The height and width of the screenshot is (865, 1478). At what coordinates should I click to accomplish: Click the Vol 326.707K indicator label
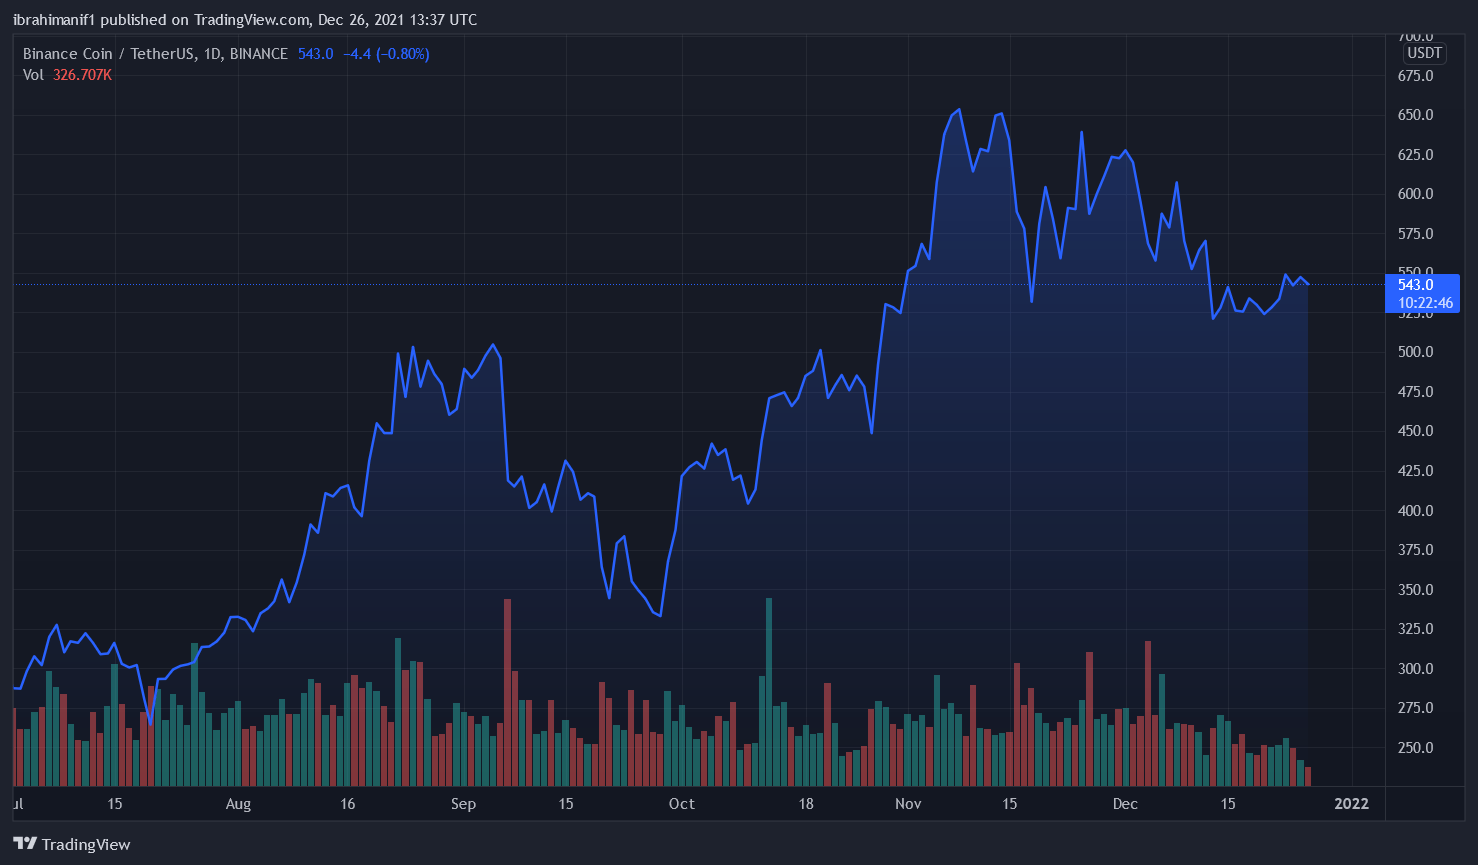tap(67, 75)
